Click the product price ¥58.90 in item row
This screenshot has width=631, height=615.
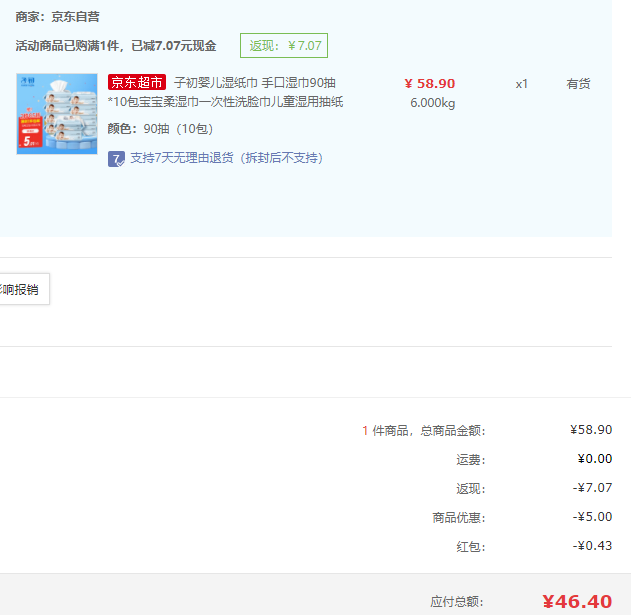[x=430, y=84]
